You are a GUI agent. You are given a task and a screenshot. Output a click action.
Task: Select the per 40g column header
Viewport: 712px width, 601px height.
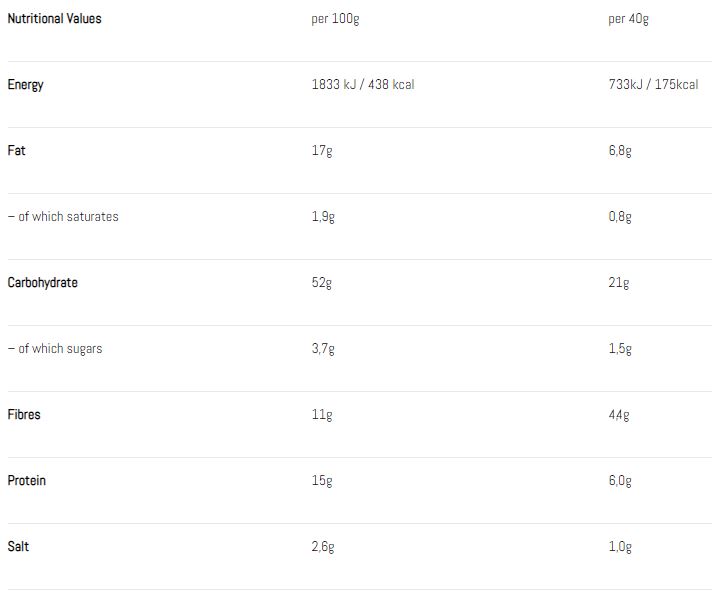pyautogui.click(x=628, y=19)
